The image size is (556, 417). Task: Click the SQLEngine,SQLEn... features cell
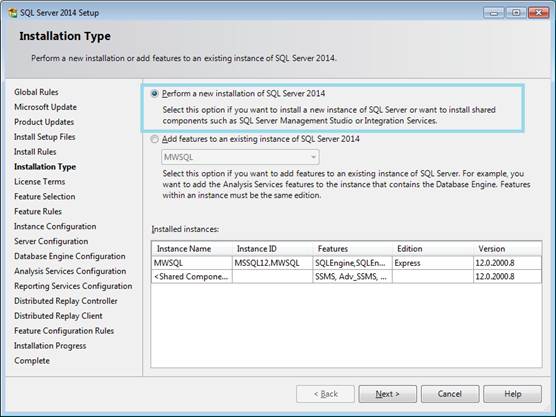[x=352, y=263]
